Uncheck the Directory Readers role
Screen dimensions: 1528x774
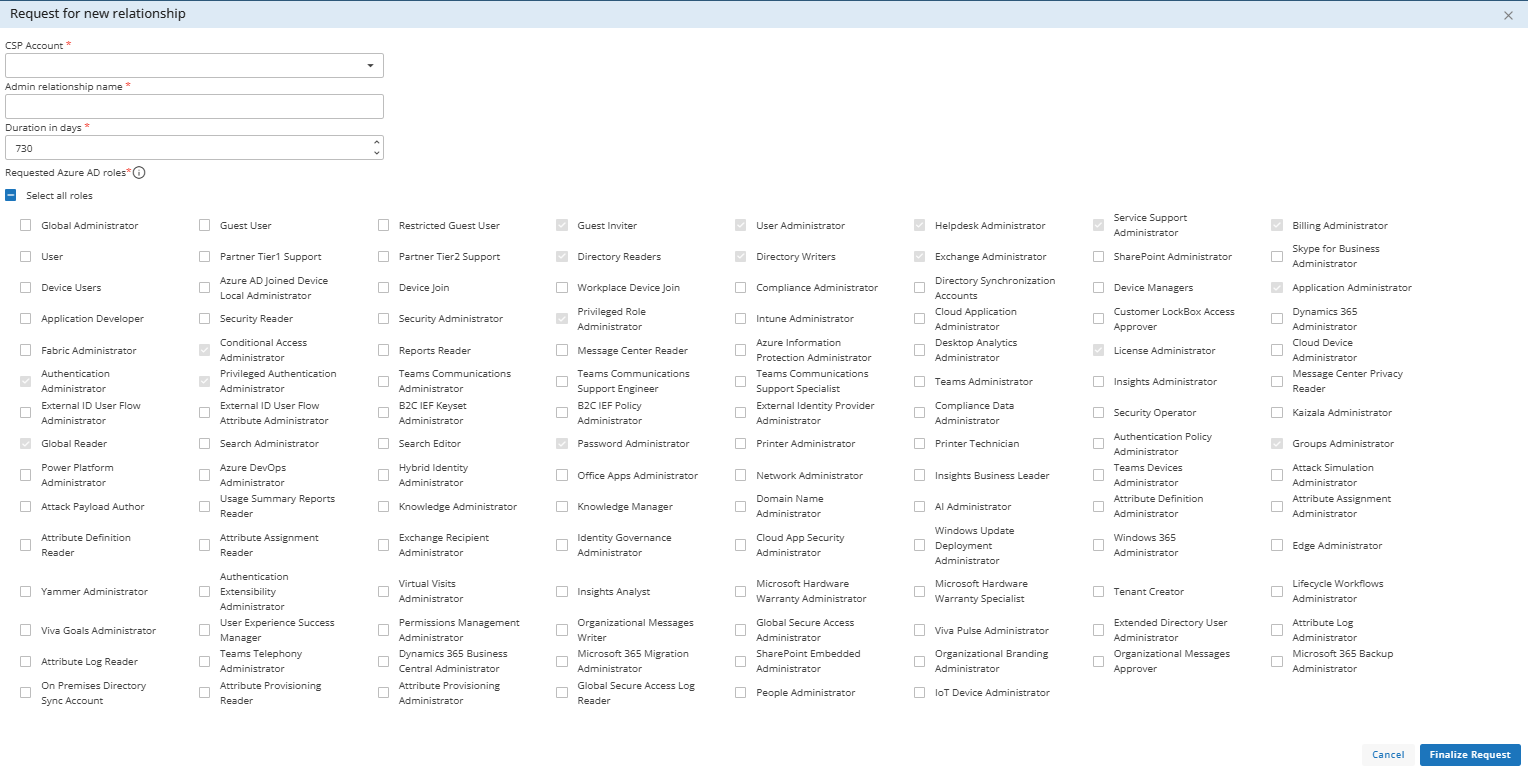tap(562, 256)
